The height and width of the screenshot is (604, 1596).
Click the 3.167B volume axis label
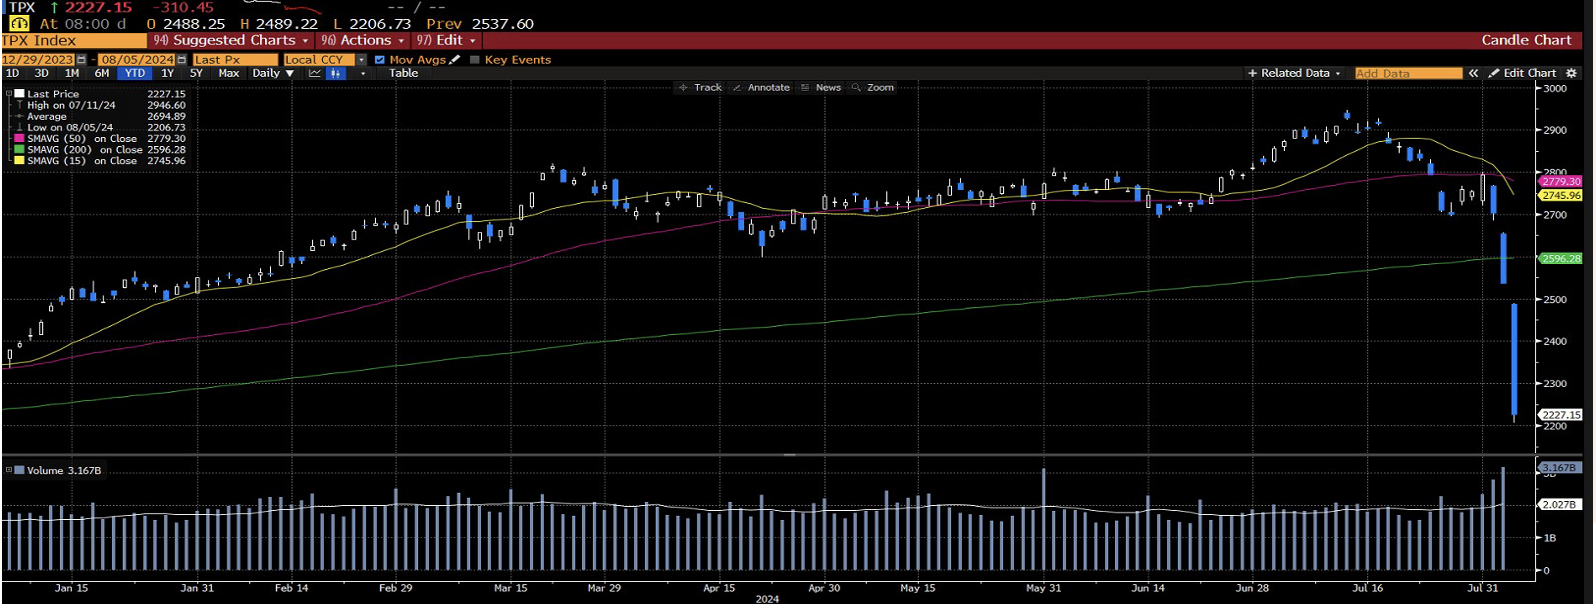(1559, 467)
